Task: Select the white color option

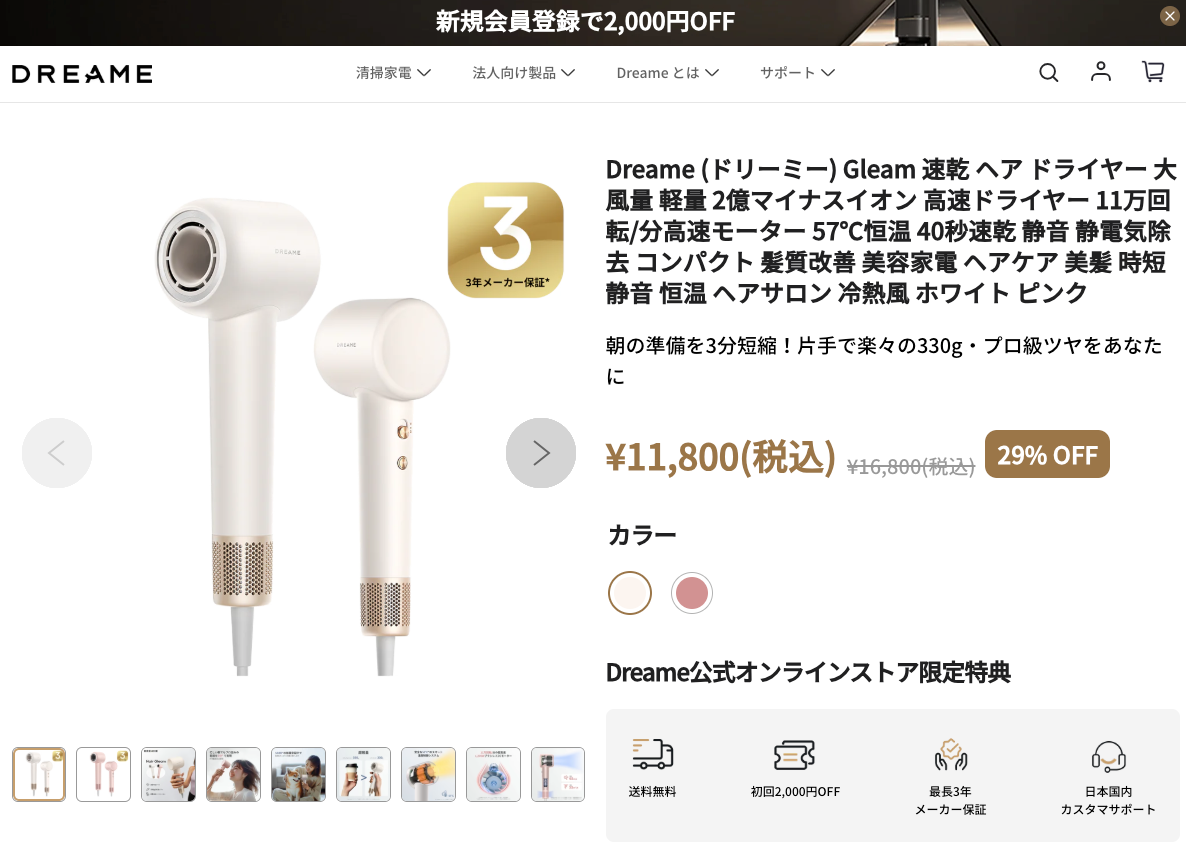Action: tap(630, 592)
